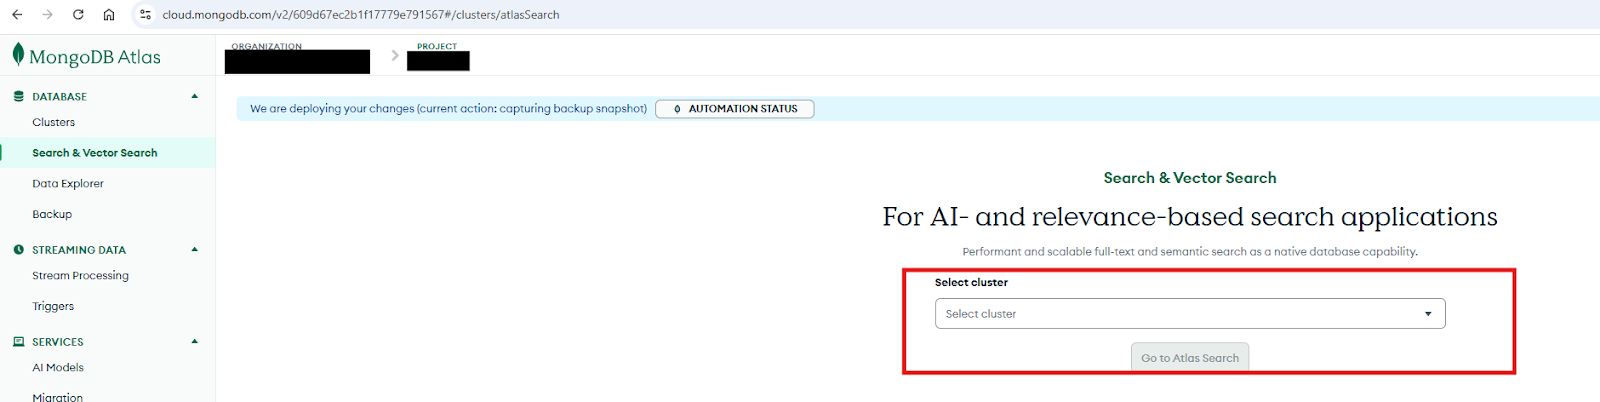Collapse the STREAMING DATA sidebar section

[x=195, y=250]
